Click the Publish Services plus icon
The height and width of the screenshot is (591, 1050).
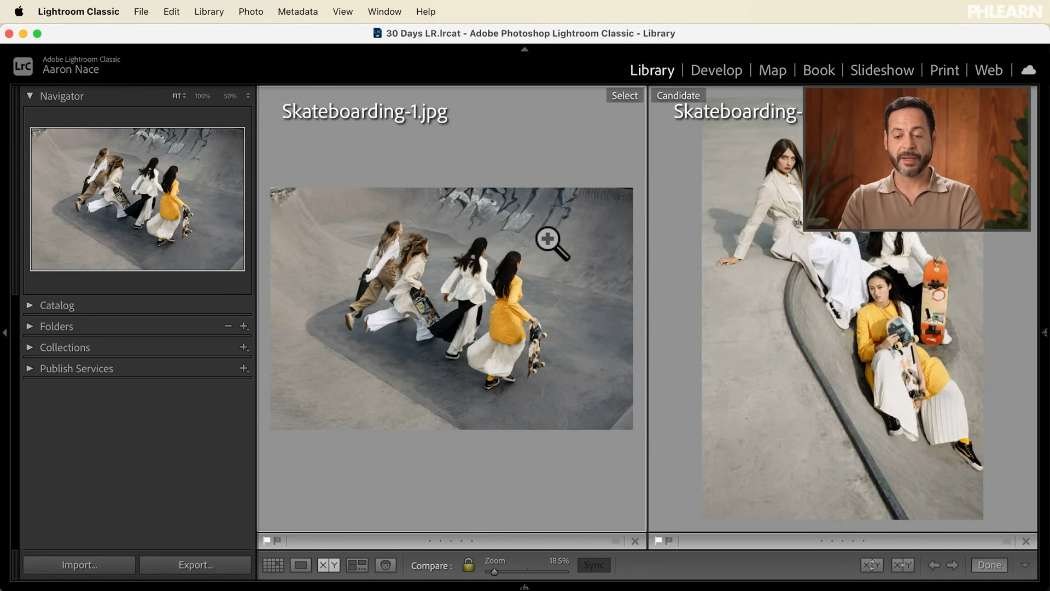[x=244, y=368]
